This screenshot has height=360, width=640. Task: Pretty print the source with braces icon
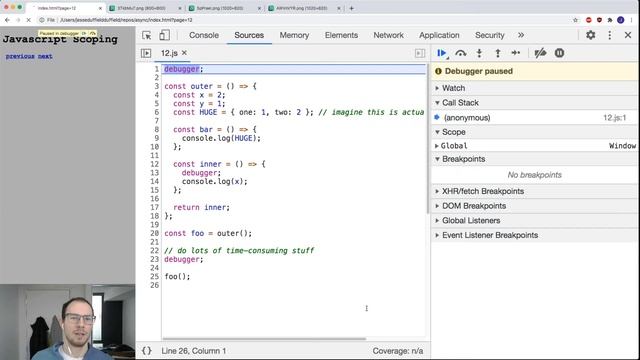tap(147, 351)
